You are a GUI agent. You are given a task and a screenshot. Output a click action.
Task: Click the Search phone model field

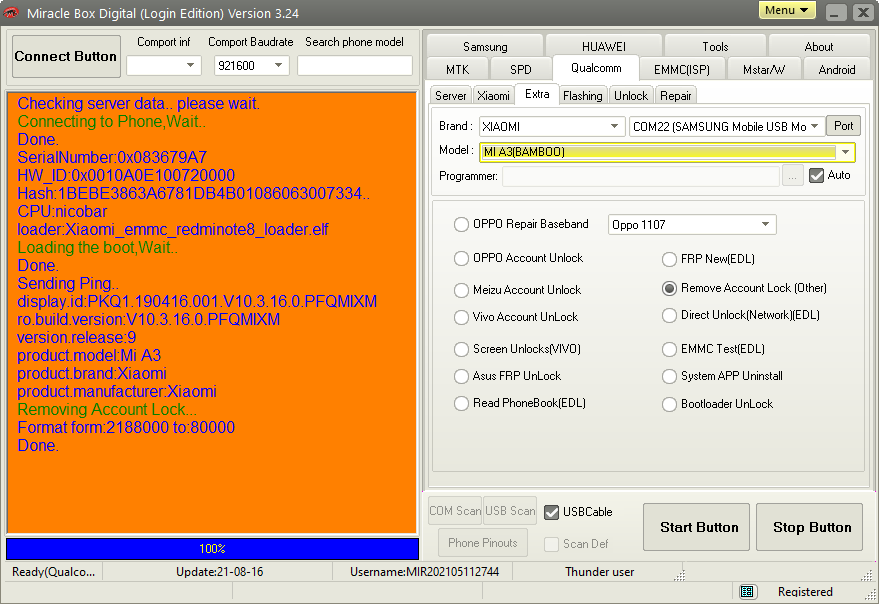point(354,66)
